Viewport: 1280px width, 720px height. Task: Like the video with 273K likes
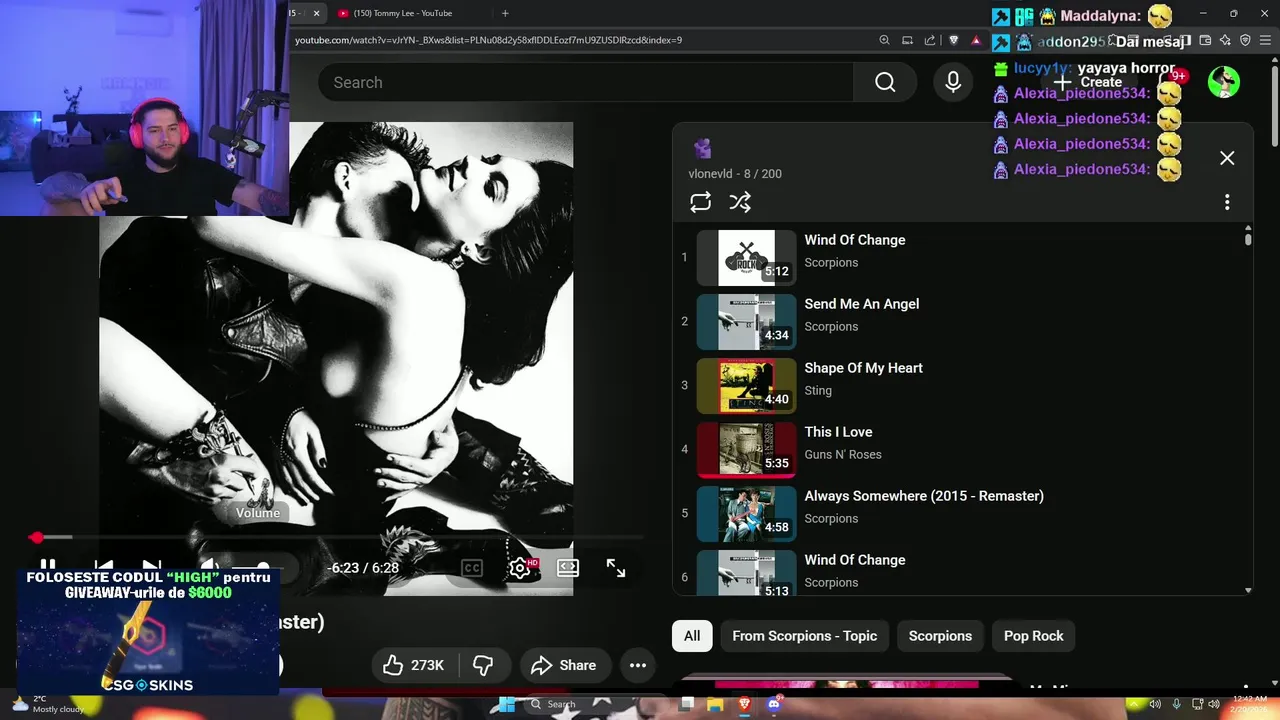point(414,665)
